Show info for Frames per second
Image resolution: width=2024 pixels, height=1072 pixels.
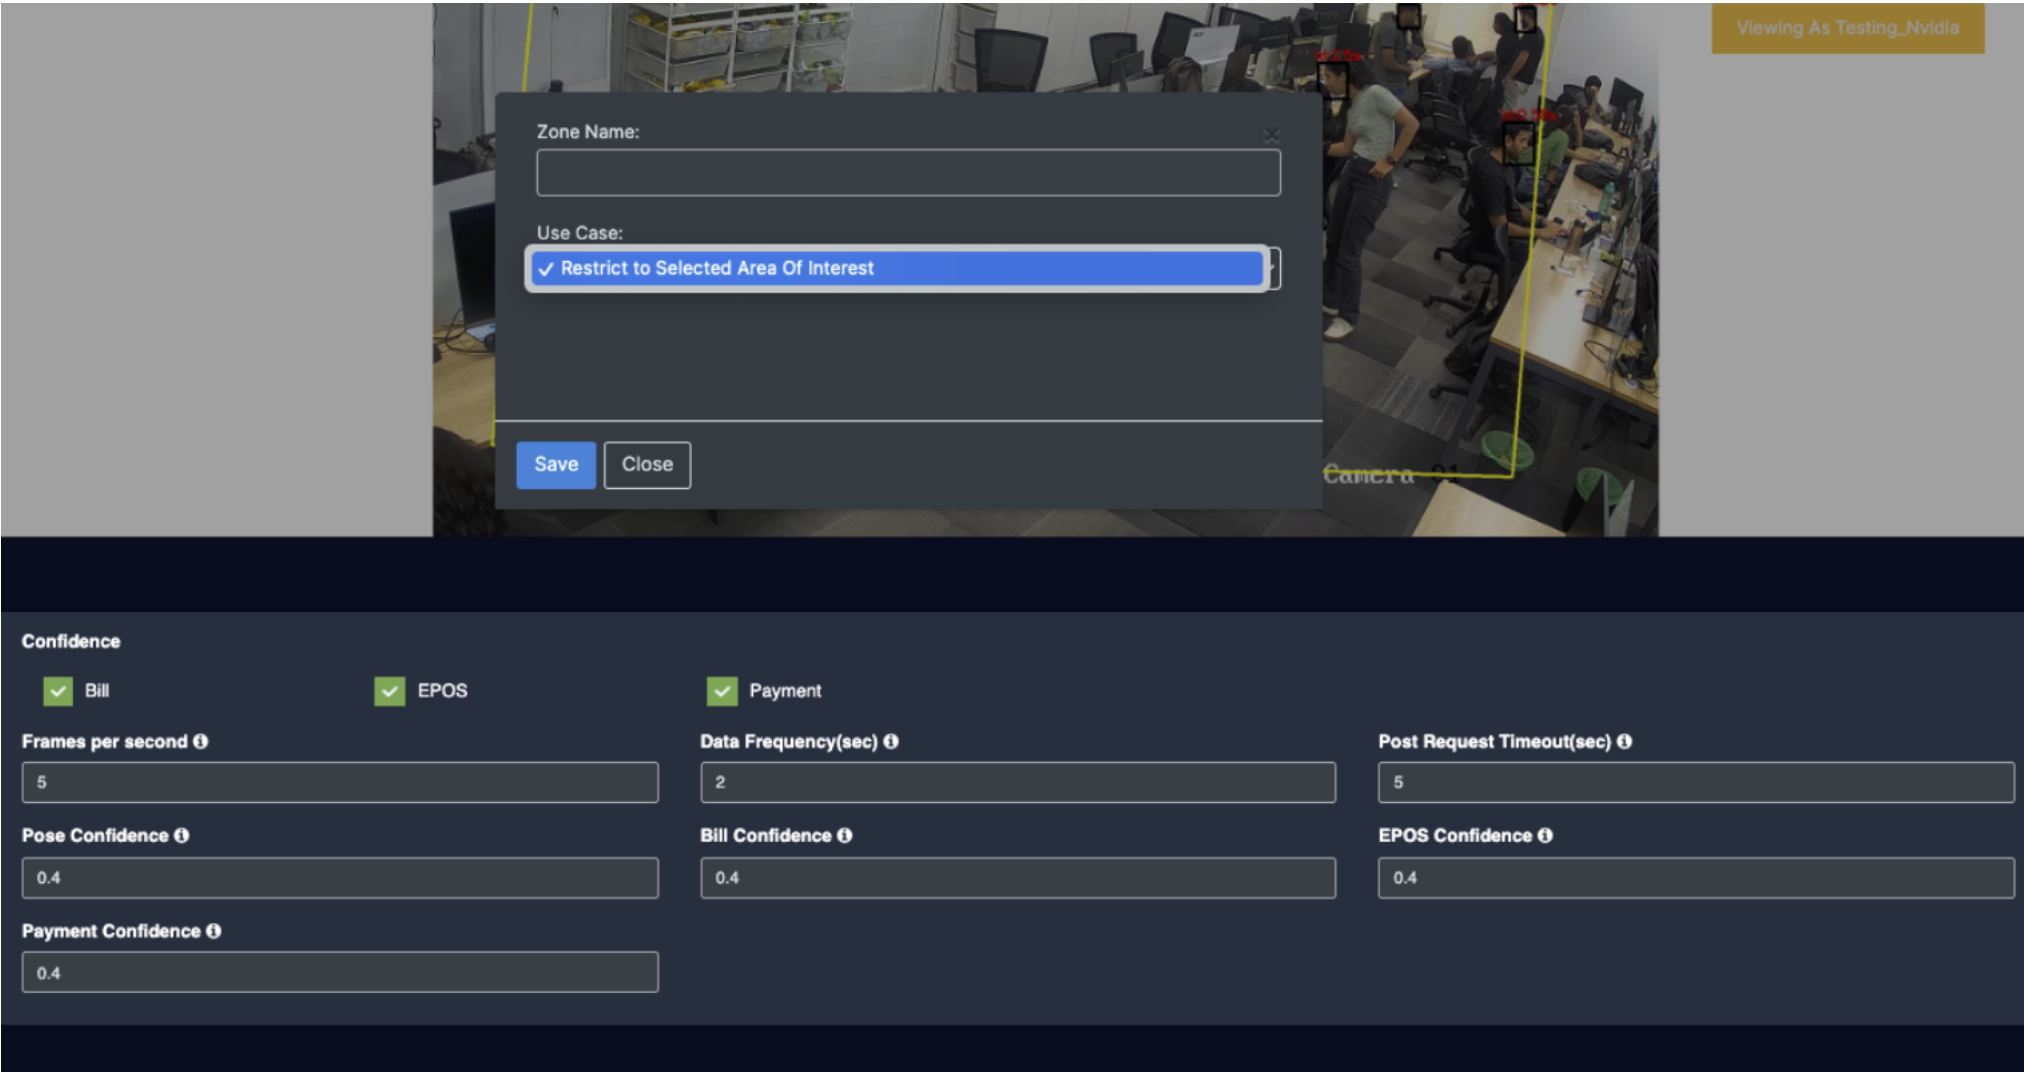tap(201, 741)
